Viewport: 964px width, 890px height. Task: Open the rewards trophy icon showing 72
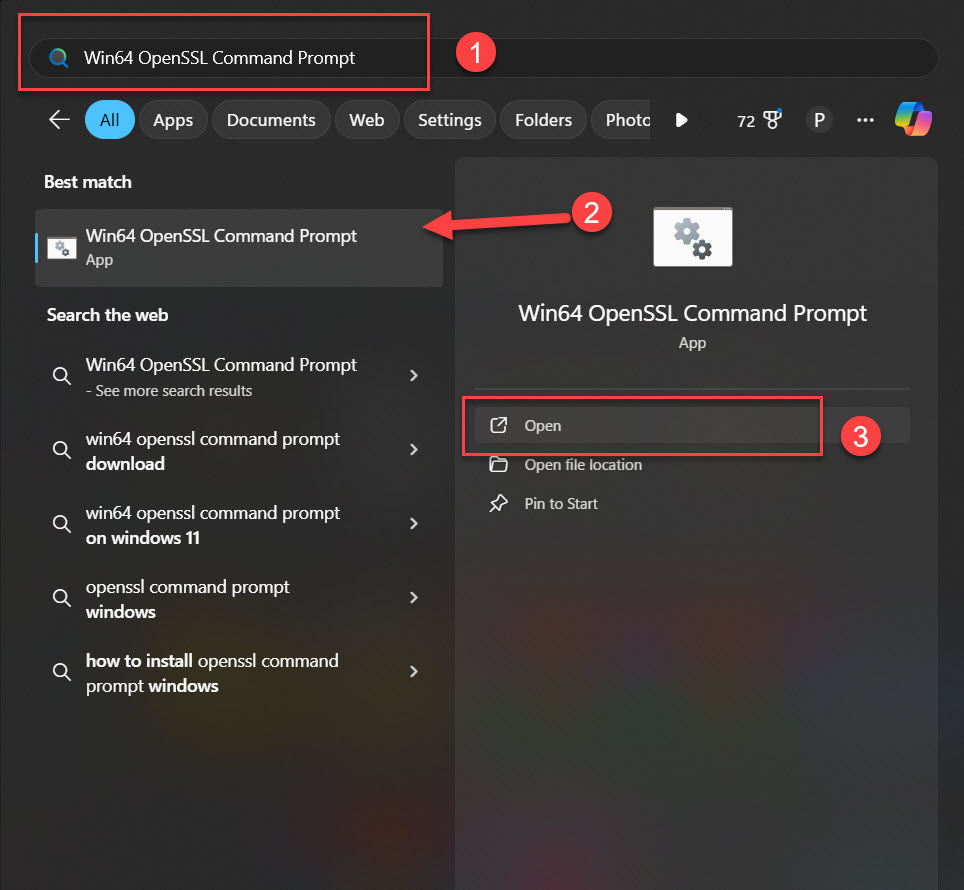pos(772,119)
